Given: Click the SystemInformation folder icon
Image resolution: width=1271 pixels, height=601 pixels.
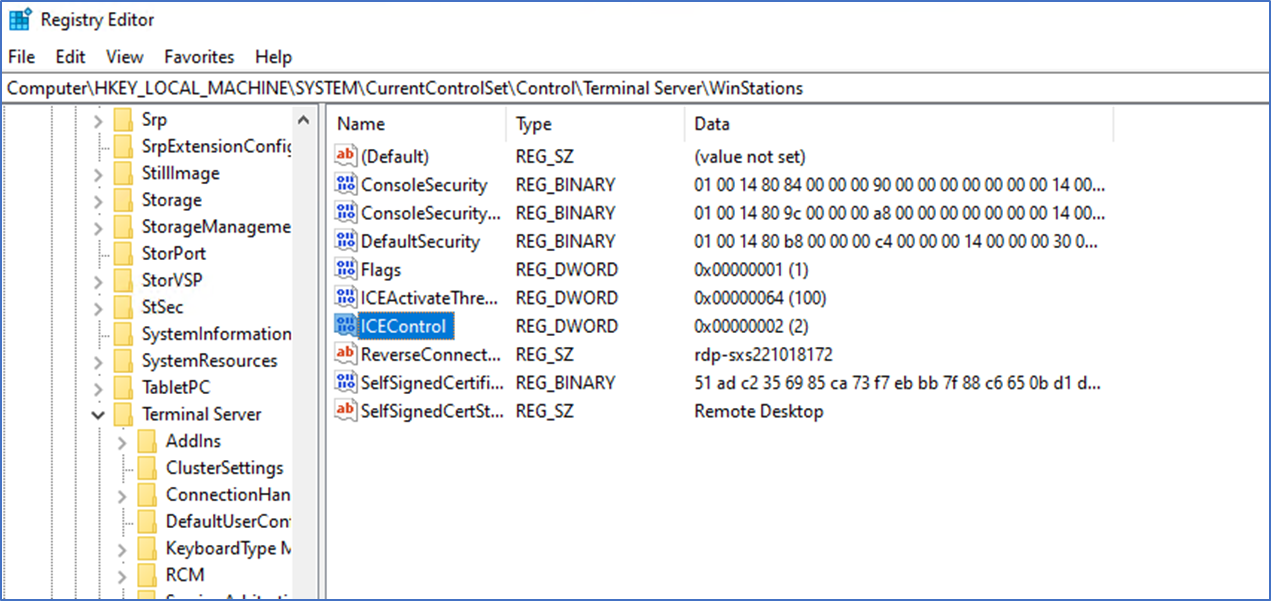Looking at the screenshot, I should coord(124,334).
